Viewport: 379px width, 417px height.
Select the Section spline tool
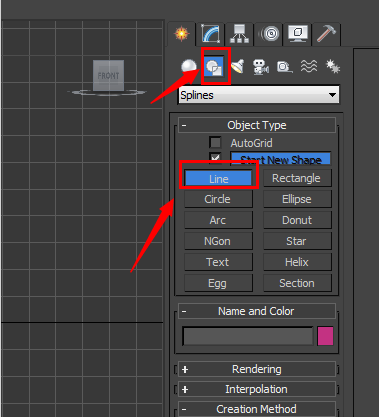coord(297,283)
